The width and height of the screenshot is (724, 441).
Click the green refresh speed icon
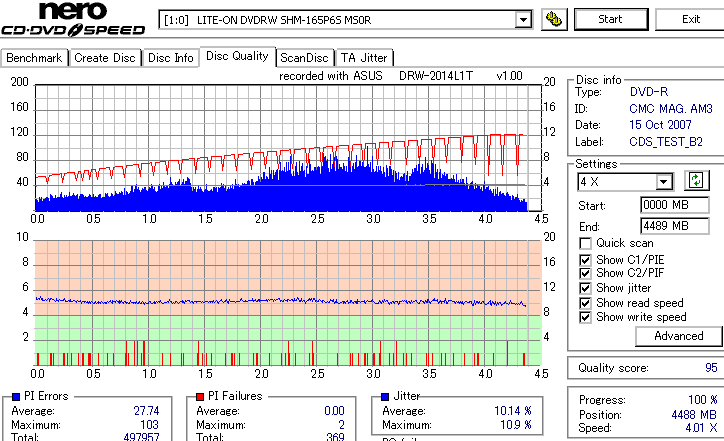click(696, 181)
